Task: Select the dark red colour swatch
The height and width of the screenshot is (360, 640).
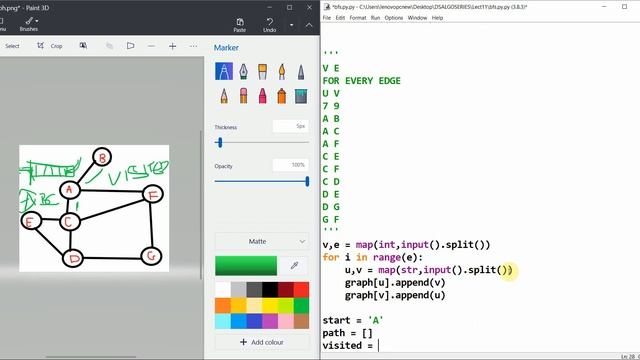Action: 285,290
